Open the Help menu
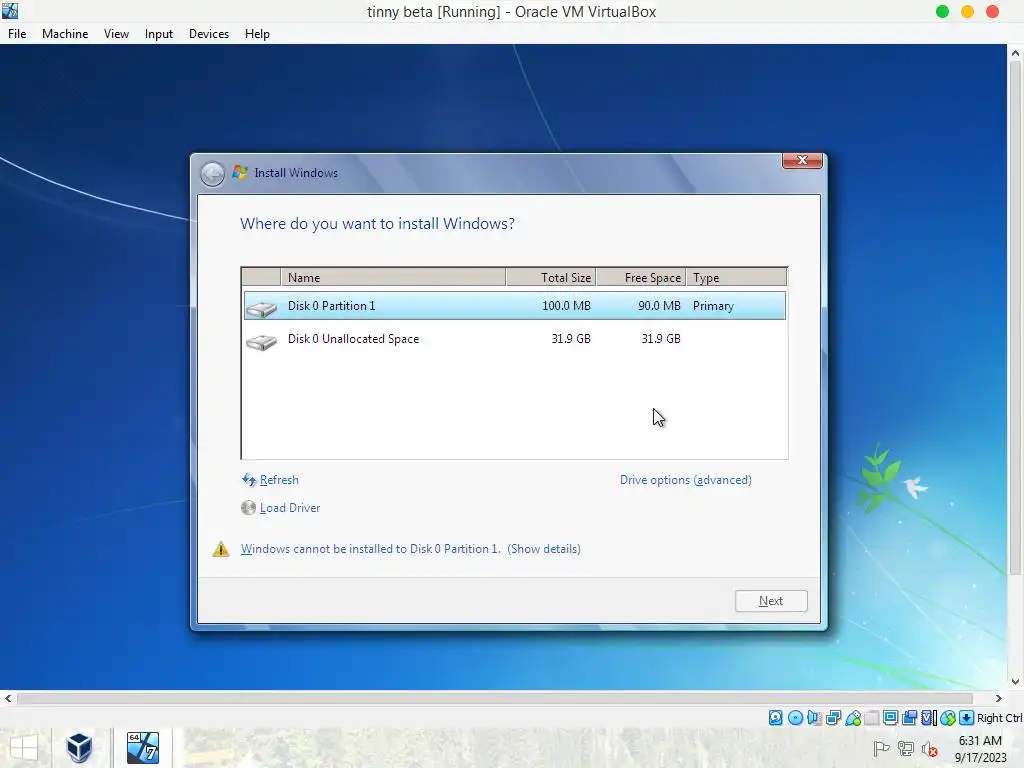 [257, 34]
